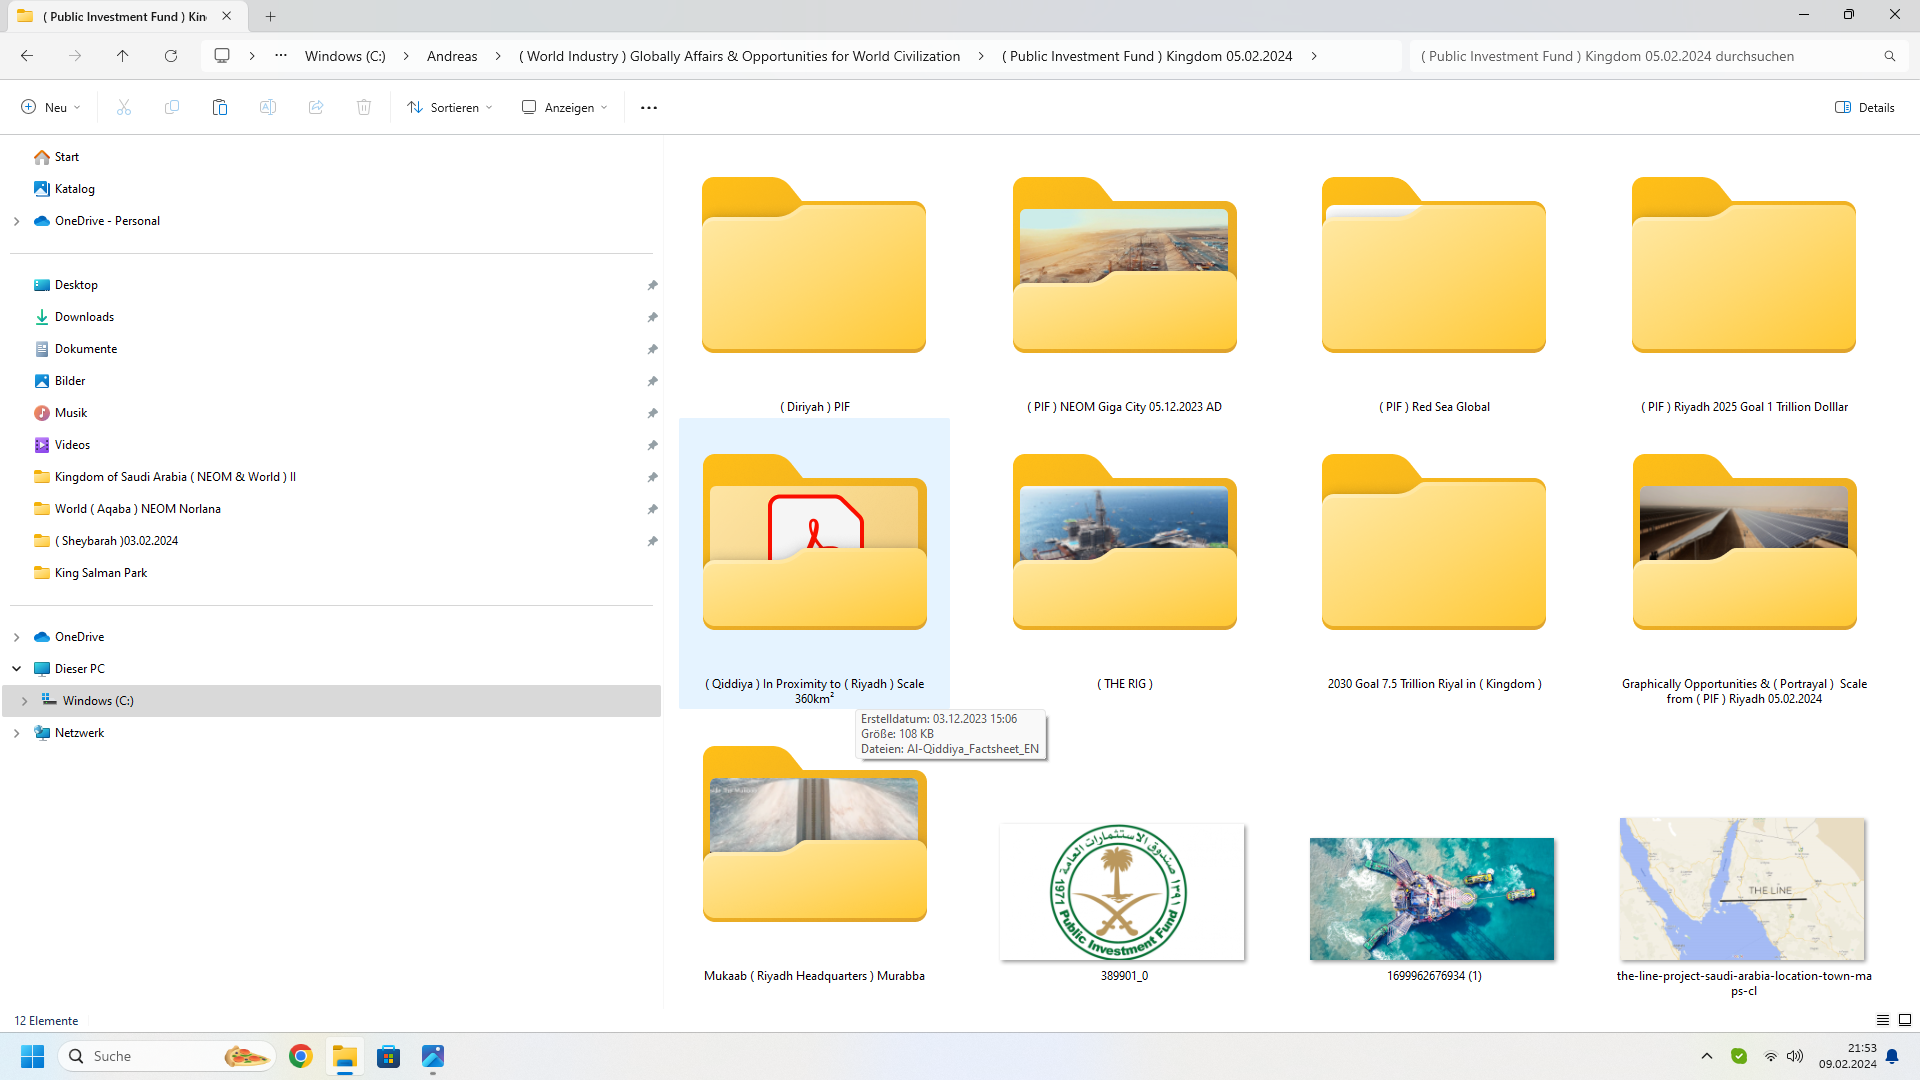Unpin Desktop from quick access
This screenshot has width=1920, height=1080.
pyautogui.click(x=652, y=285)
